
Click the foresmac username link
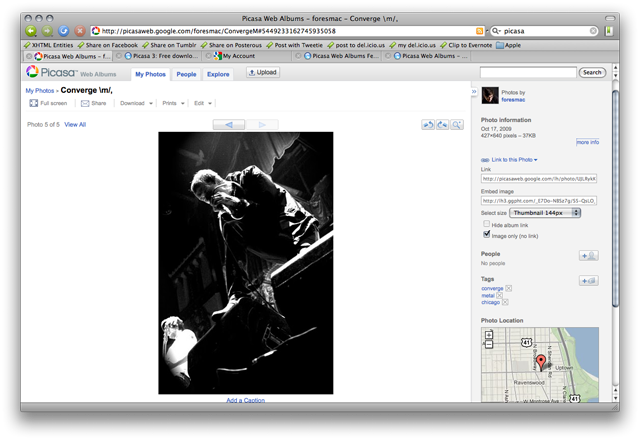click(x=513, y=100)
